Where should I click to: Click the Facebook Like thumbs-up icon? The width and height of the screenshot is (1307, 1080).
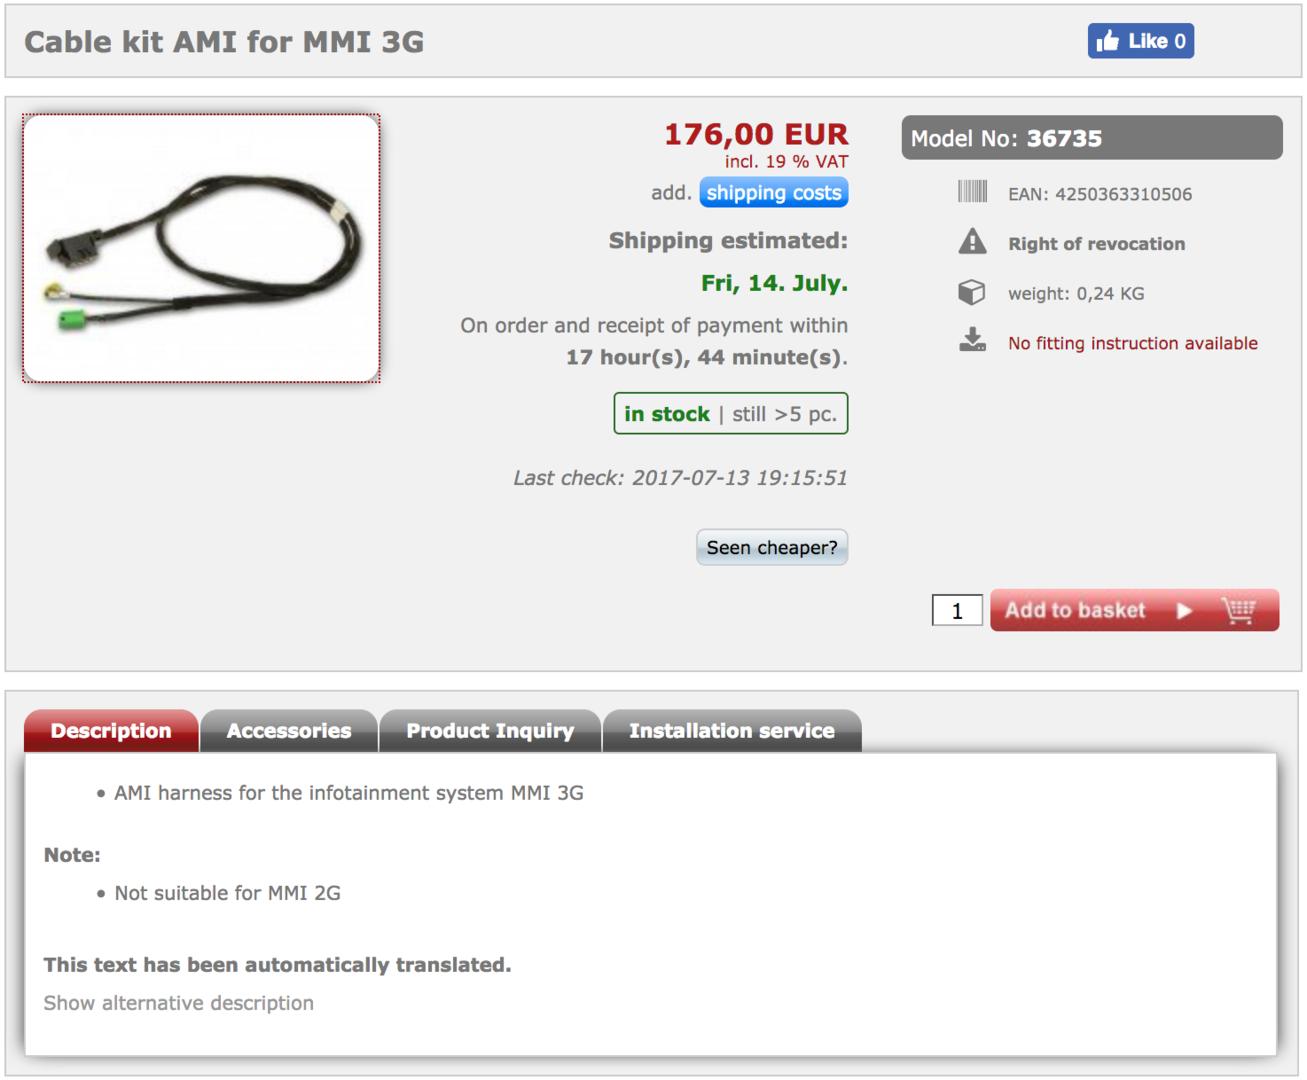(x=1107, y=41)
